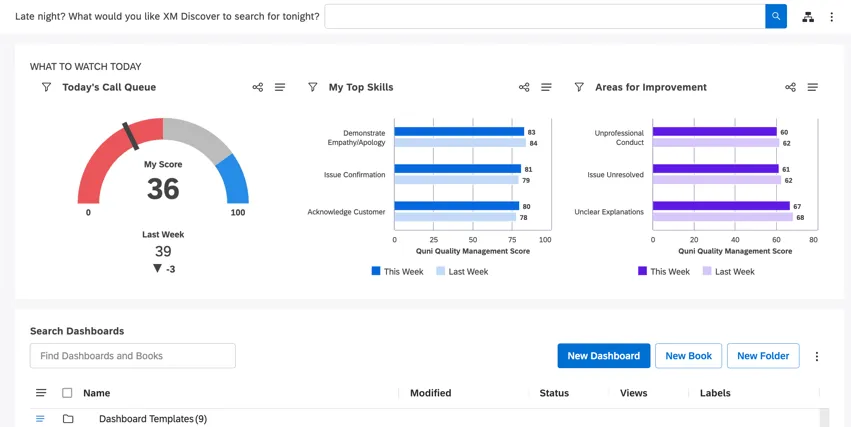Filter the Today's Call Queue widget
Screen dimensions: 851x427
pos(46,88)
